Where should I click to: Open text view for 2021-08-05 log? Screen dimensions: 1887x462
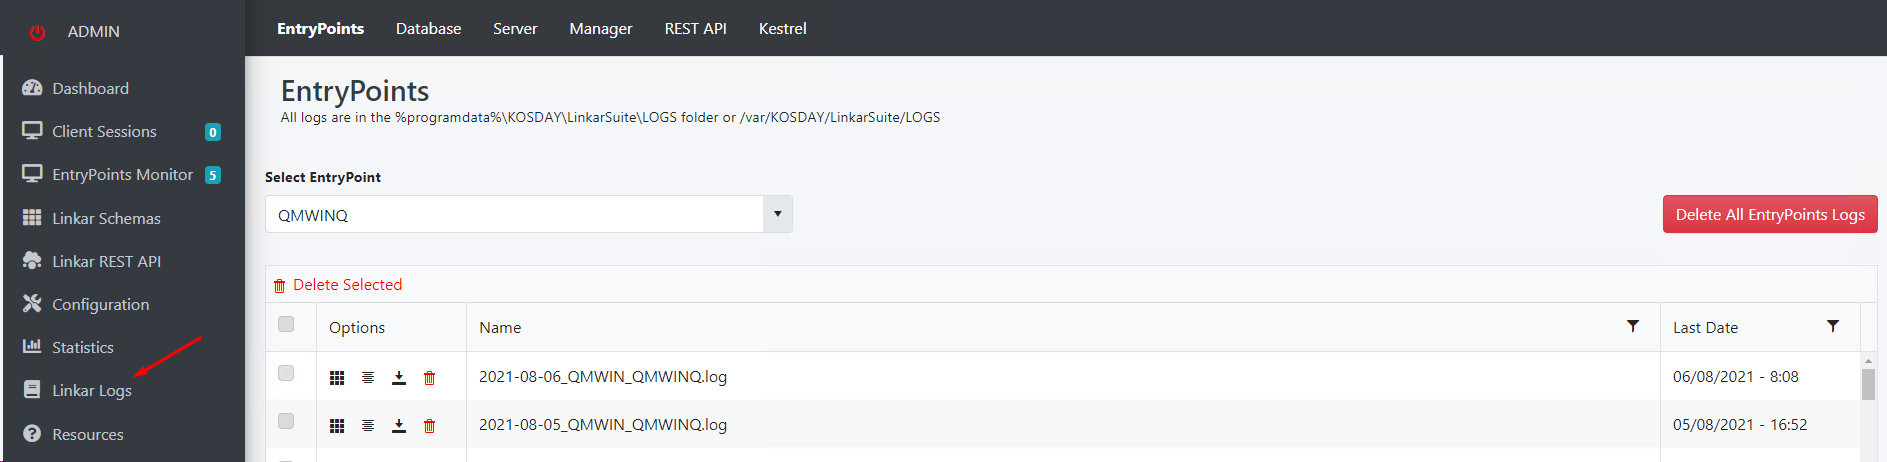368,426
